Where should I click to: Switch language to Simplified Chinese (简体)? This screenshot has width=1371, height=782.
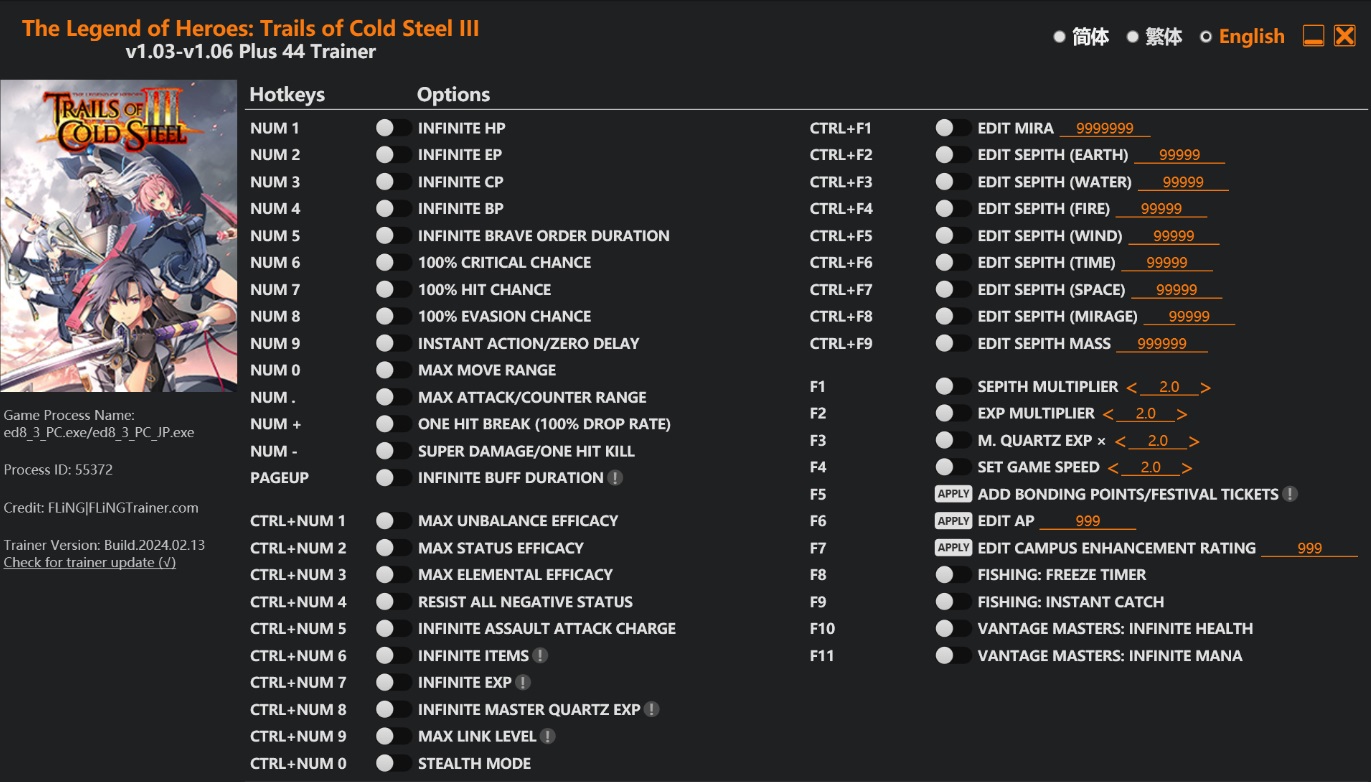tap(1059, 37)
